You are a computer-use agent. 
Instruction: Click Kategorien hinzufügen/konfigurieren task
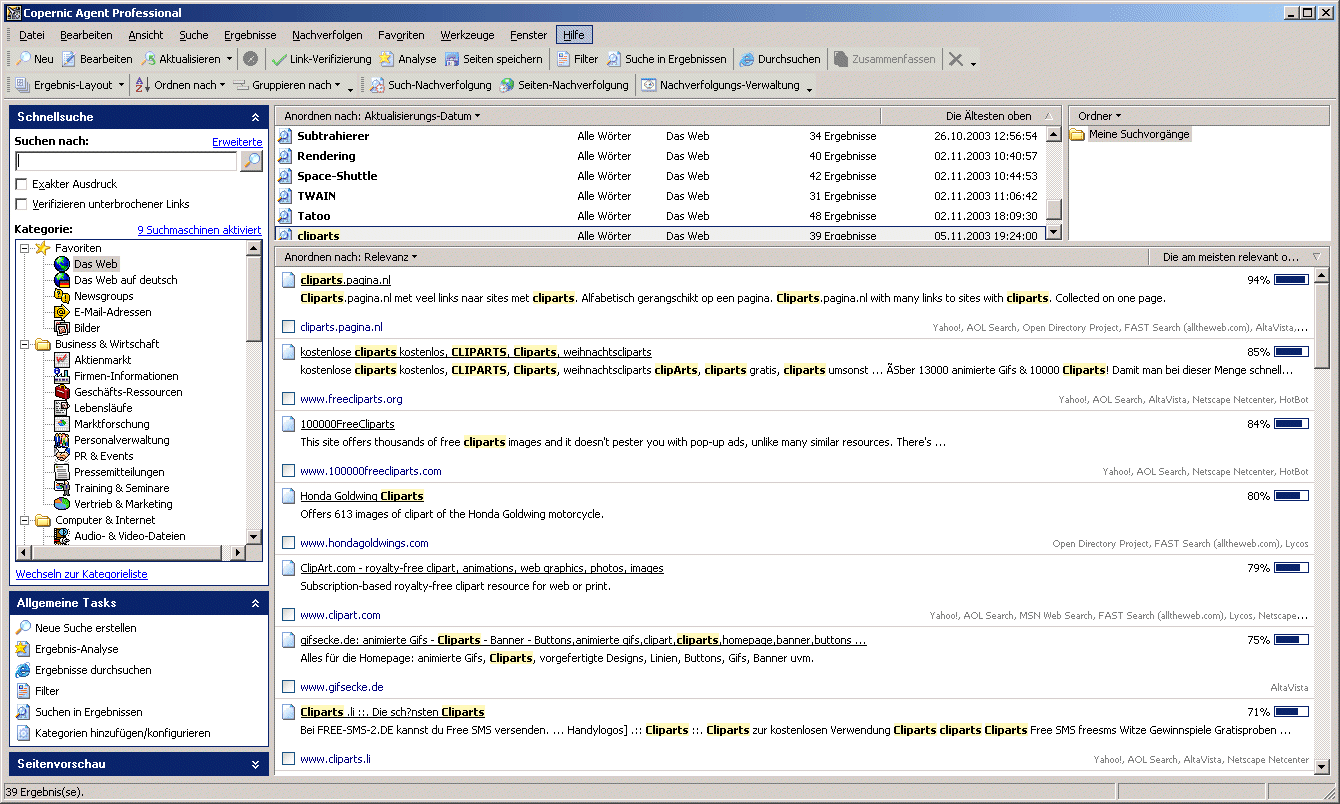[x=122, y=733]
